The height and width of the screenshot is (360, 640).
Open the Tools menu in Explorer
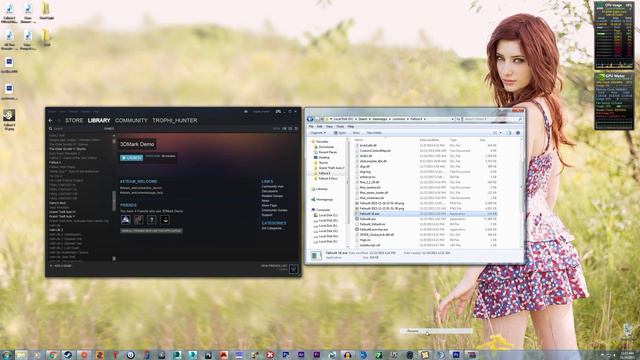[340, 127]
